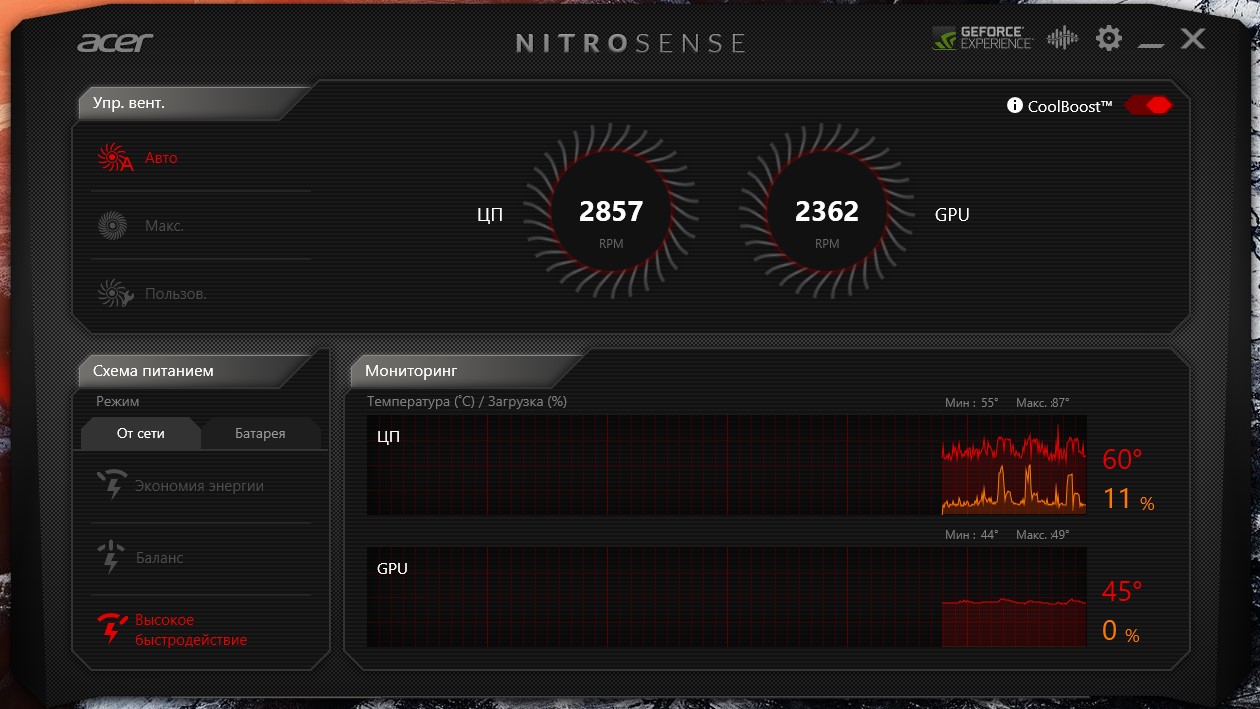
Task: Click the audio equalizer waveform icon
Action: pyautogui.click(x=1062, y=39)
